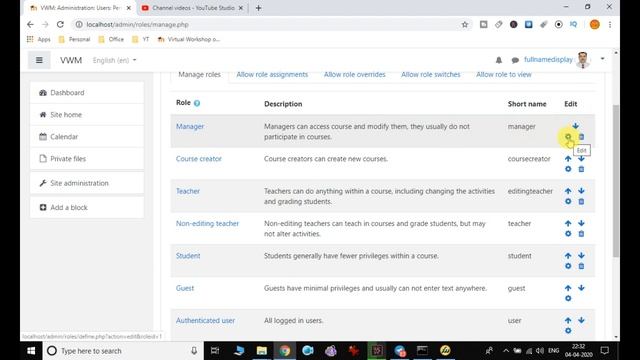
Task: Open Virtual Workshop bookmark
Action: pyautogui.click(x=189, y=39)
